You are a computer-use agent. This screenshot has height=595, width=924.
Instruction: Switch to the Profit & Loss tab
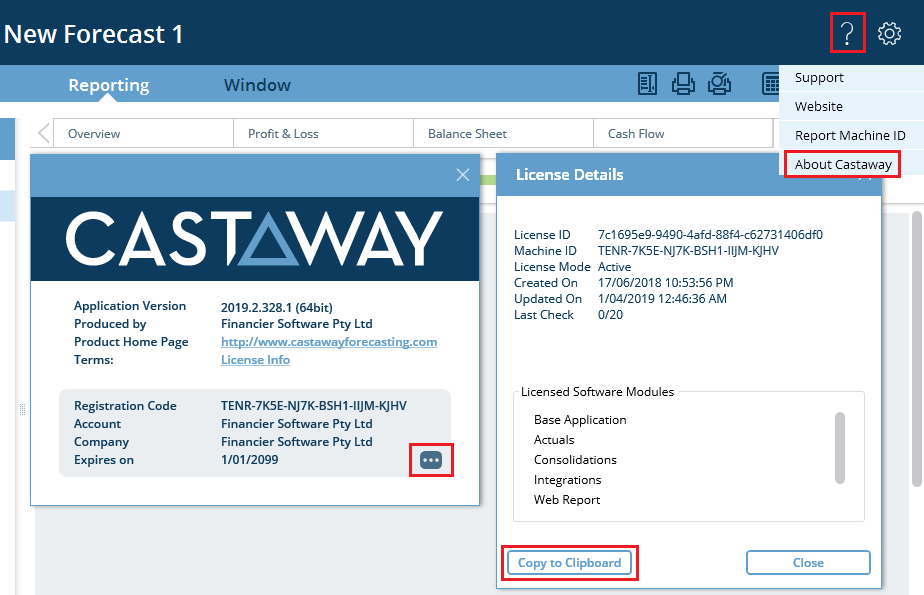pos(283,134)
